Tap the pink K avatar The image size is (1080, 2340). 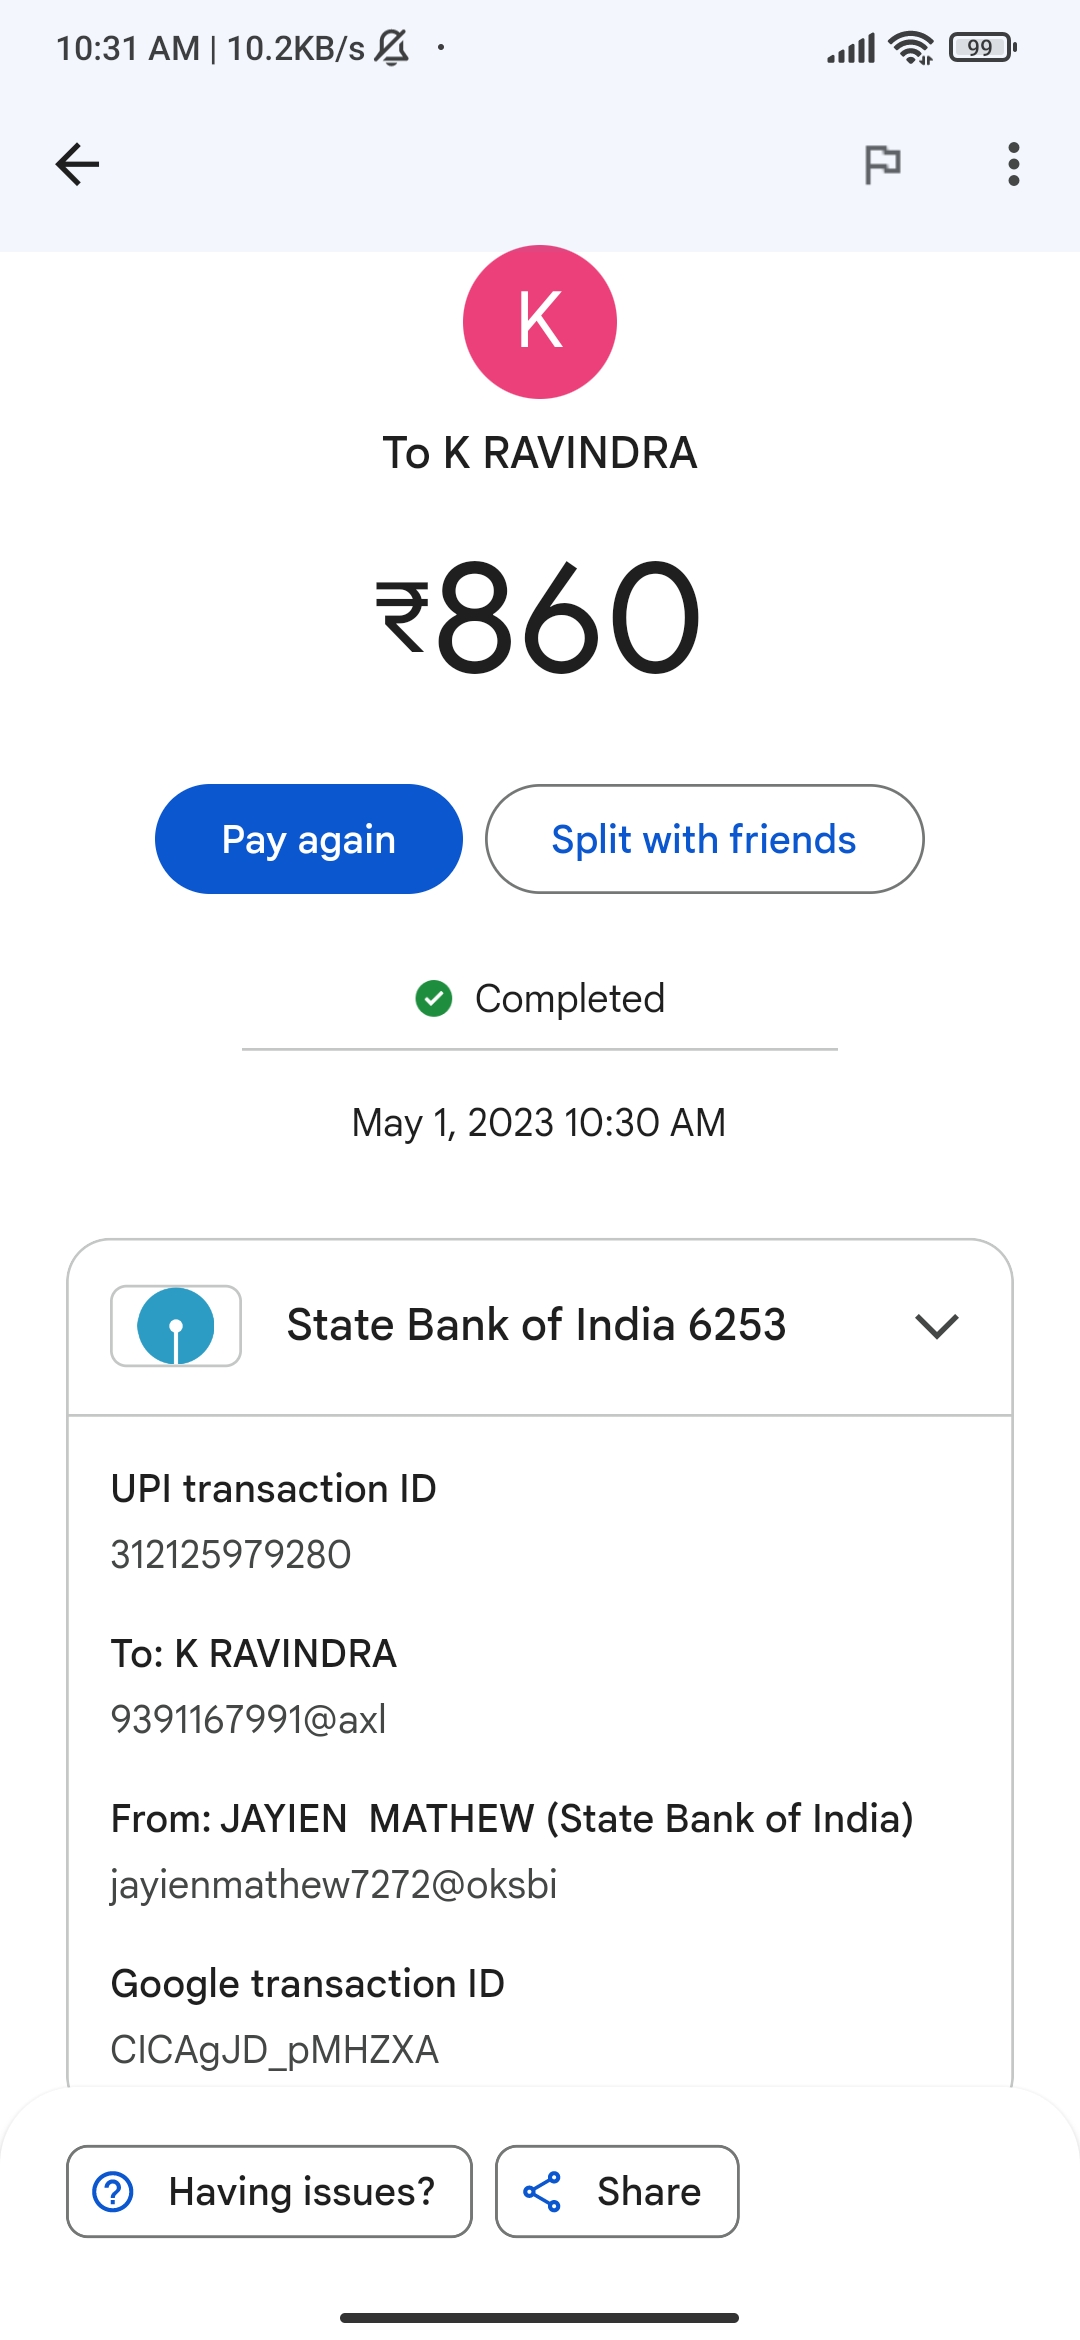coord(540,322)
